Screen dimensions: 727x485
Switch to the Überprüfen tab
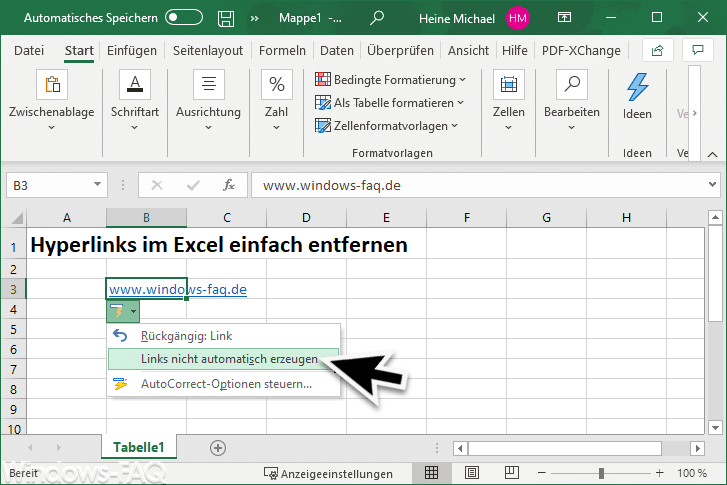400,51
